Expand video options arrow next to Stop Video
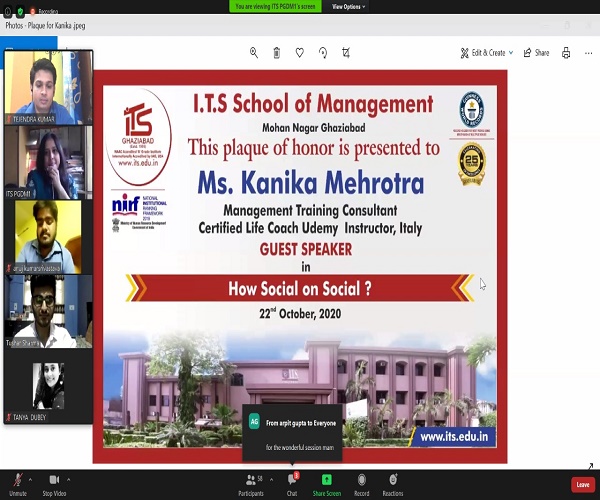The height and width of the screenshot is (500, 600). (68, 479)
